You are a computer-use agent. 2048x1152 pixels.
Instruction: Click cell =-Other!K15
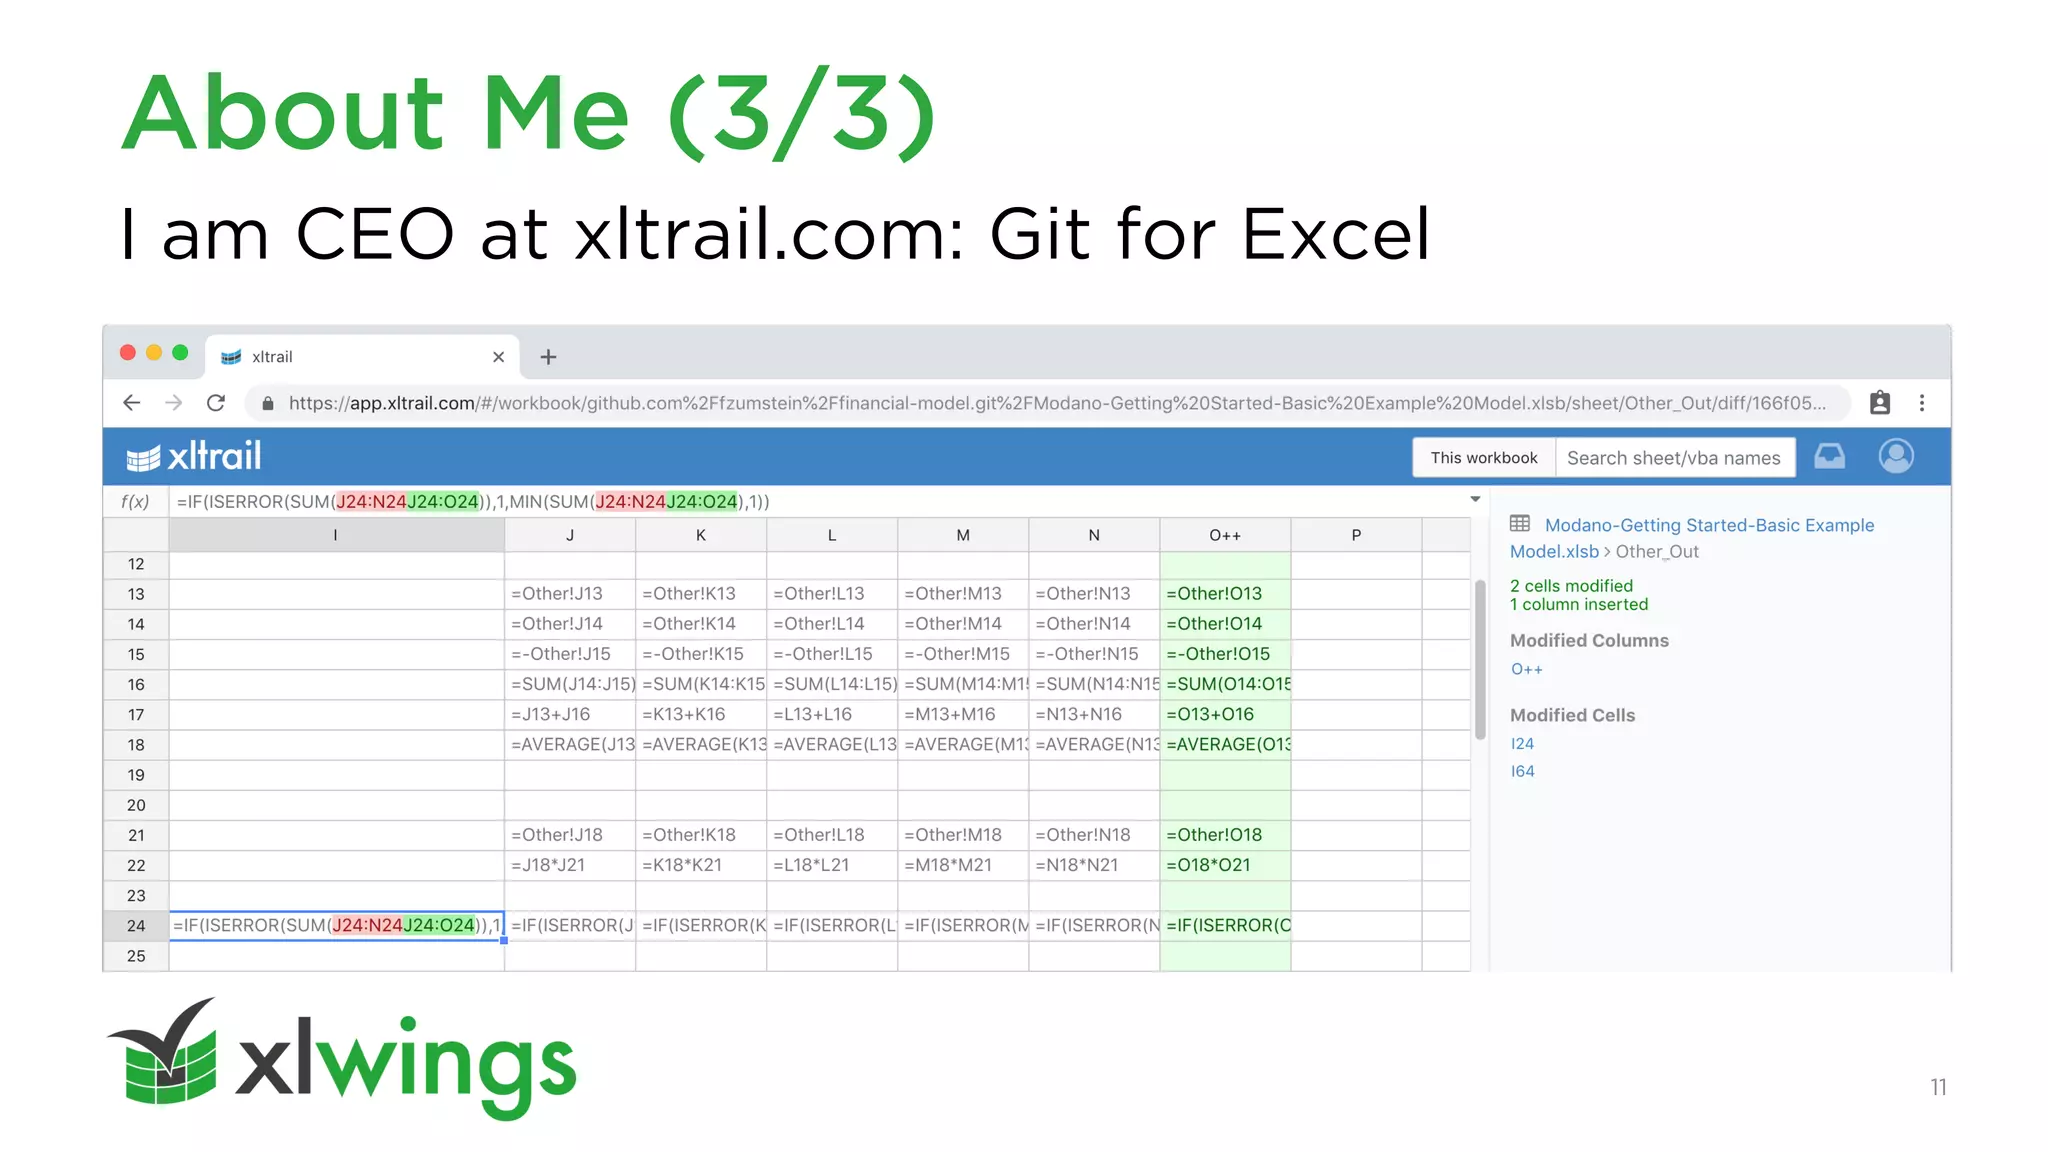[x=701, y=654]
